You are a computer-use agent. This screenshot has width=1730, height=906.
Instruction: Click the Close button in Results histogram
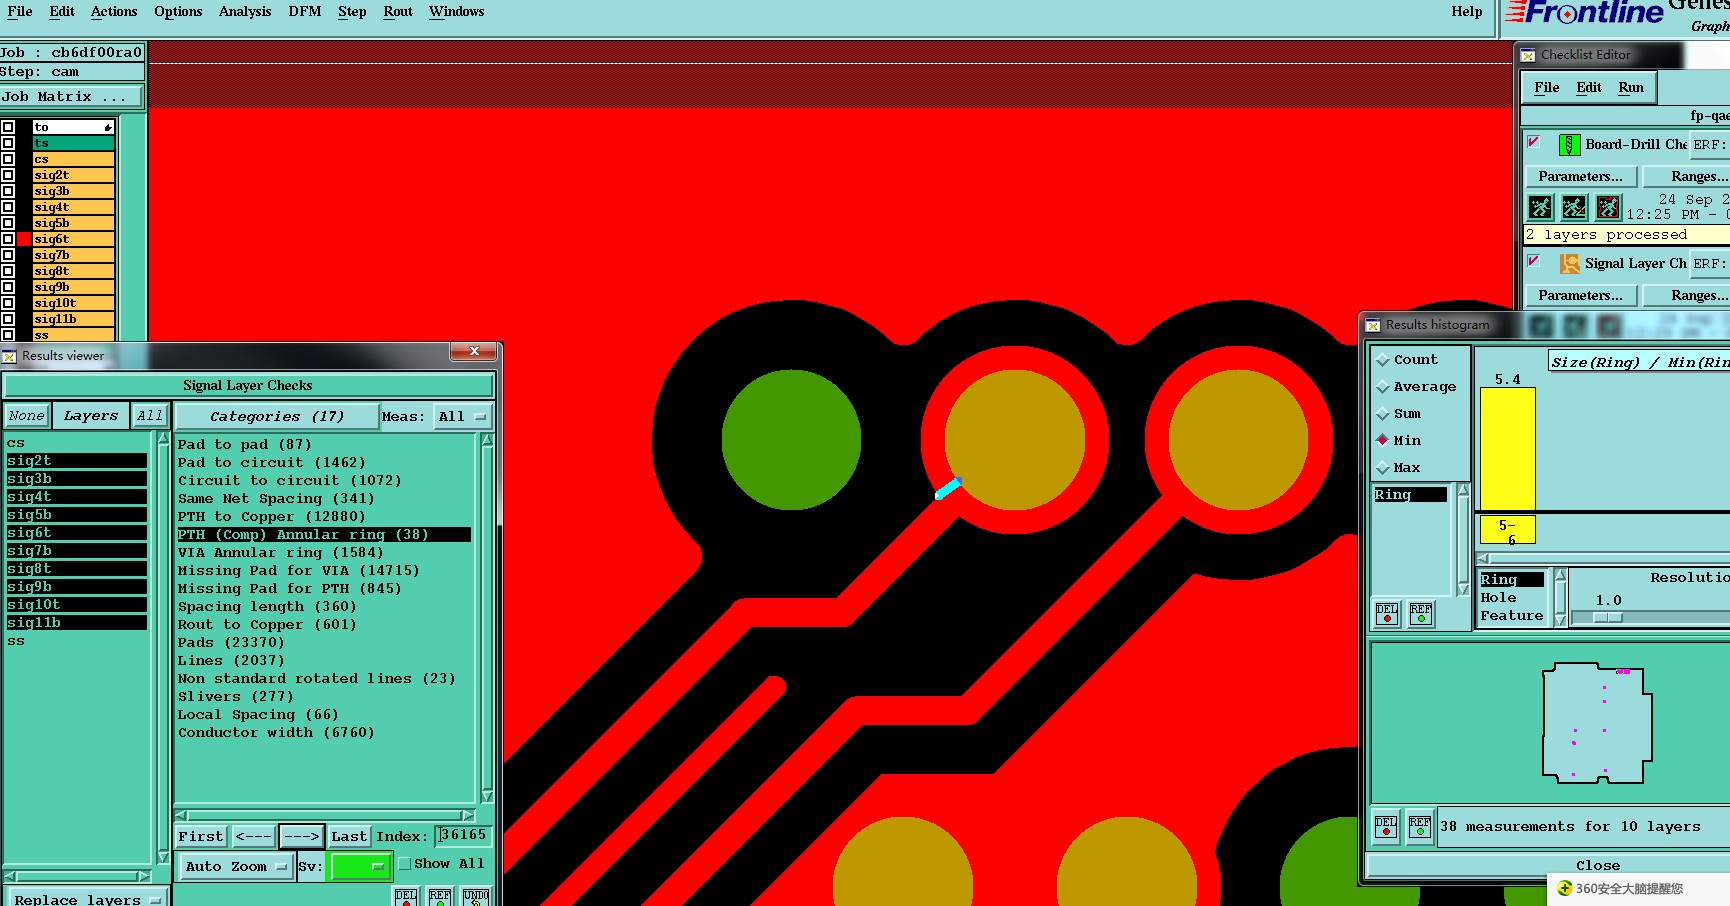pyautogui.click(x=1598, y=866)
